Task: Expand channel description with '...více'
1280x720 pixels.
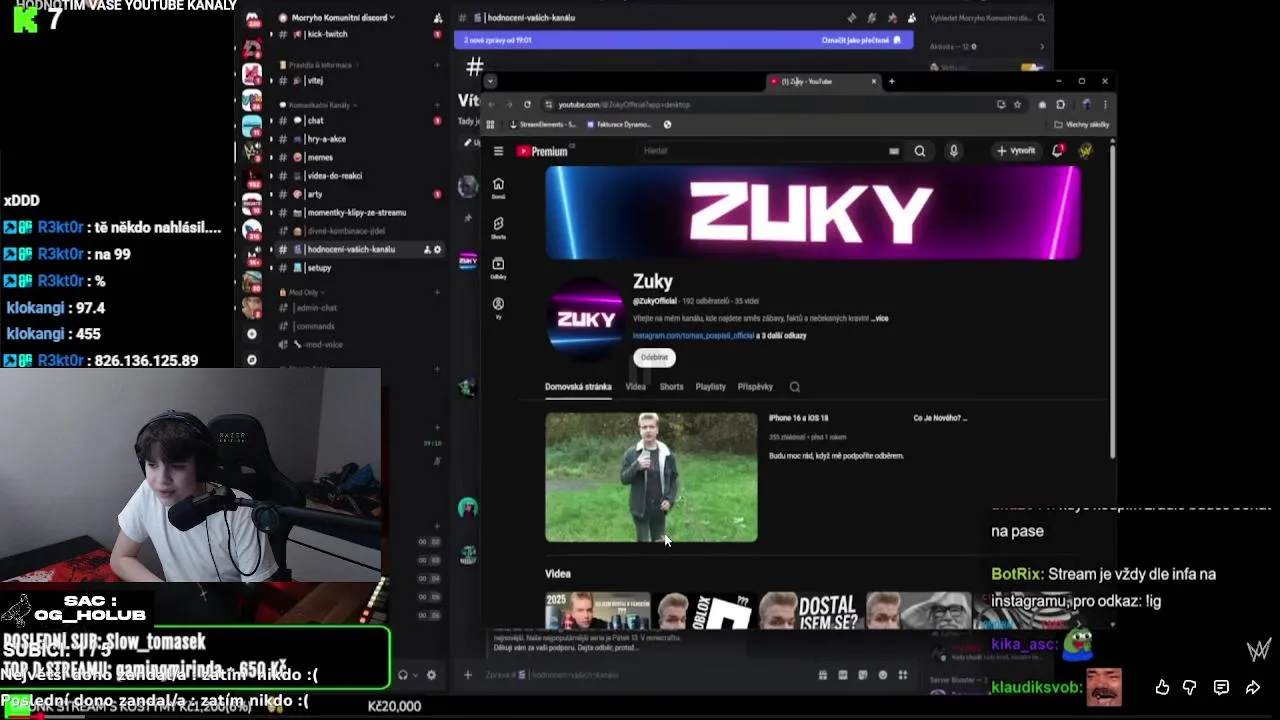Action: [879, 319]
